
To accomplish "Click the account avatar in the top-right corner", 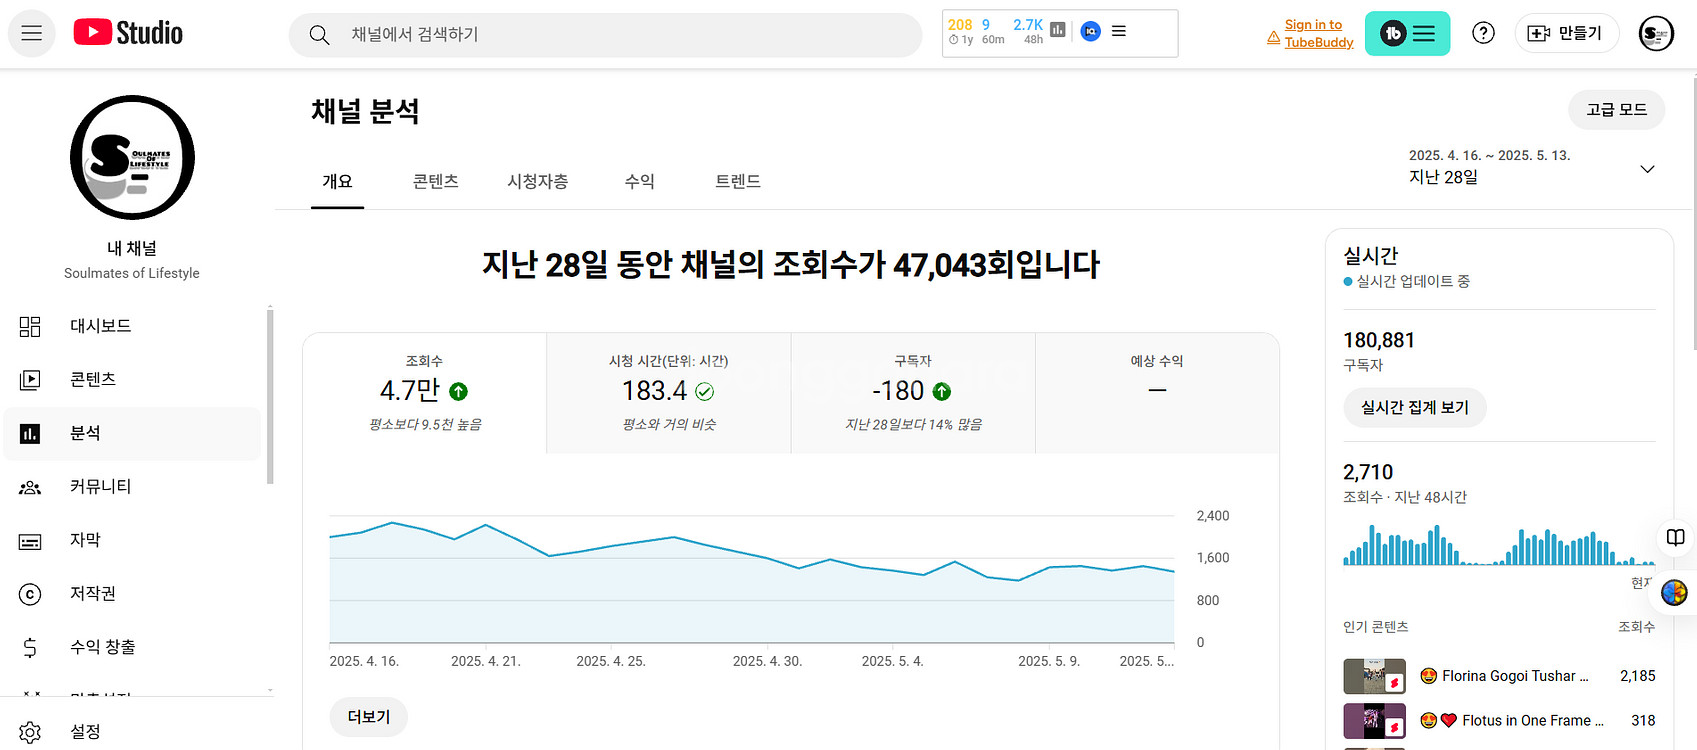I will [x=1655, y=34].
